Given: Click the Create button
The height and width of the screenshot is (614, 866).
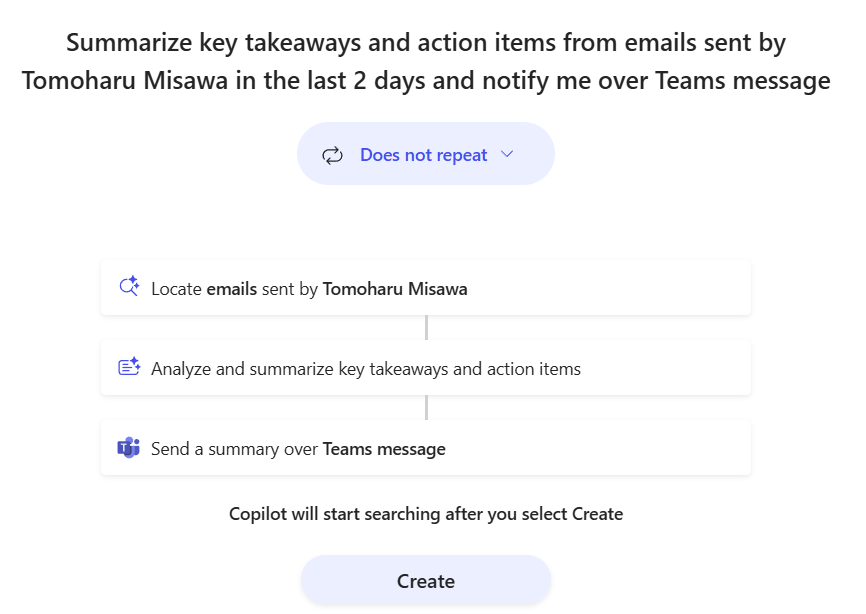Looking at the screenshot, I should coord(426,580).
